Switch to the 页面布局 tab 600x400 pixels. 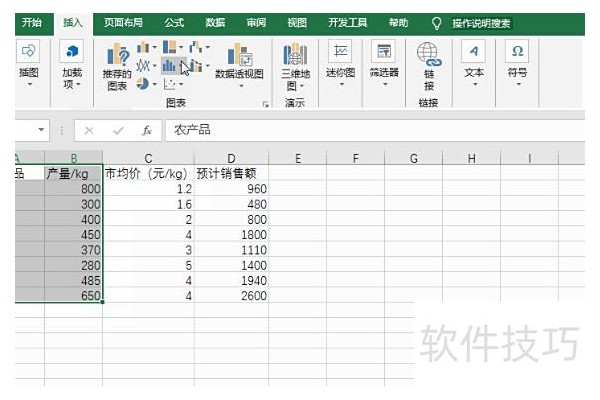point(123,23)
